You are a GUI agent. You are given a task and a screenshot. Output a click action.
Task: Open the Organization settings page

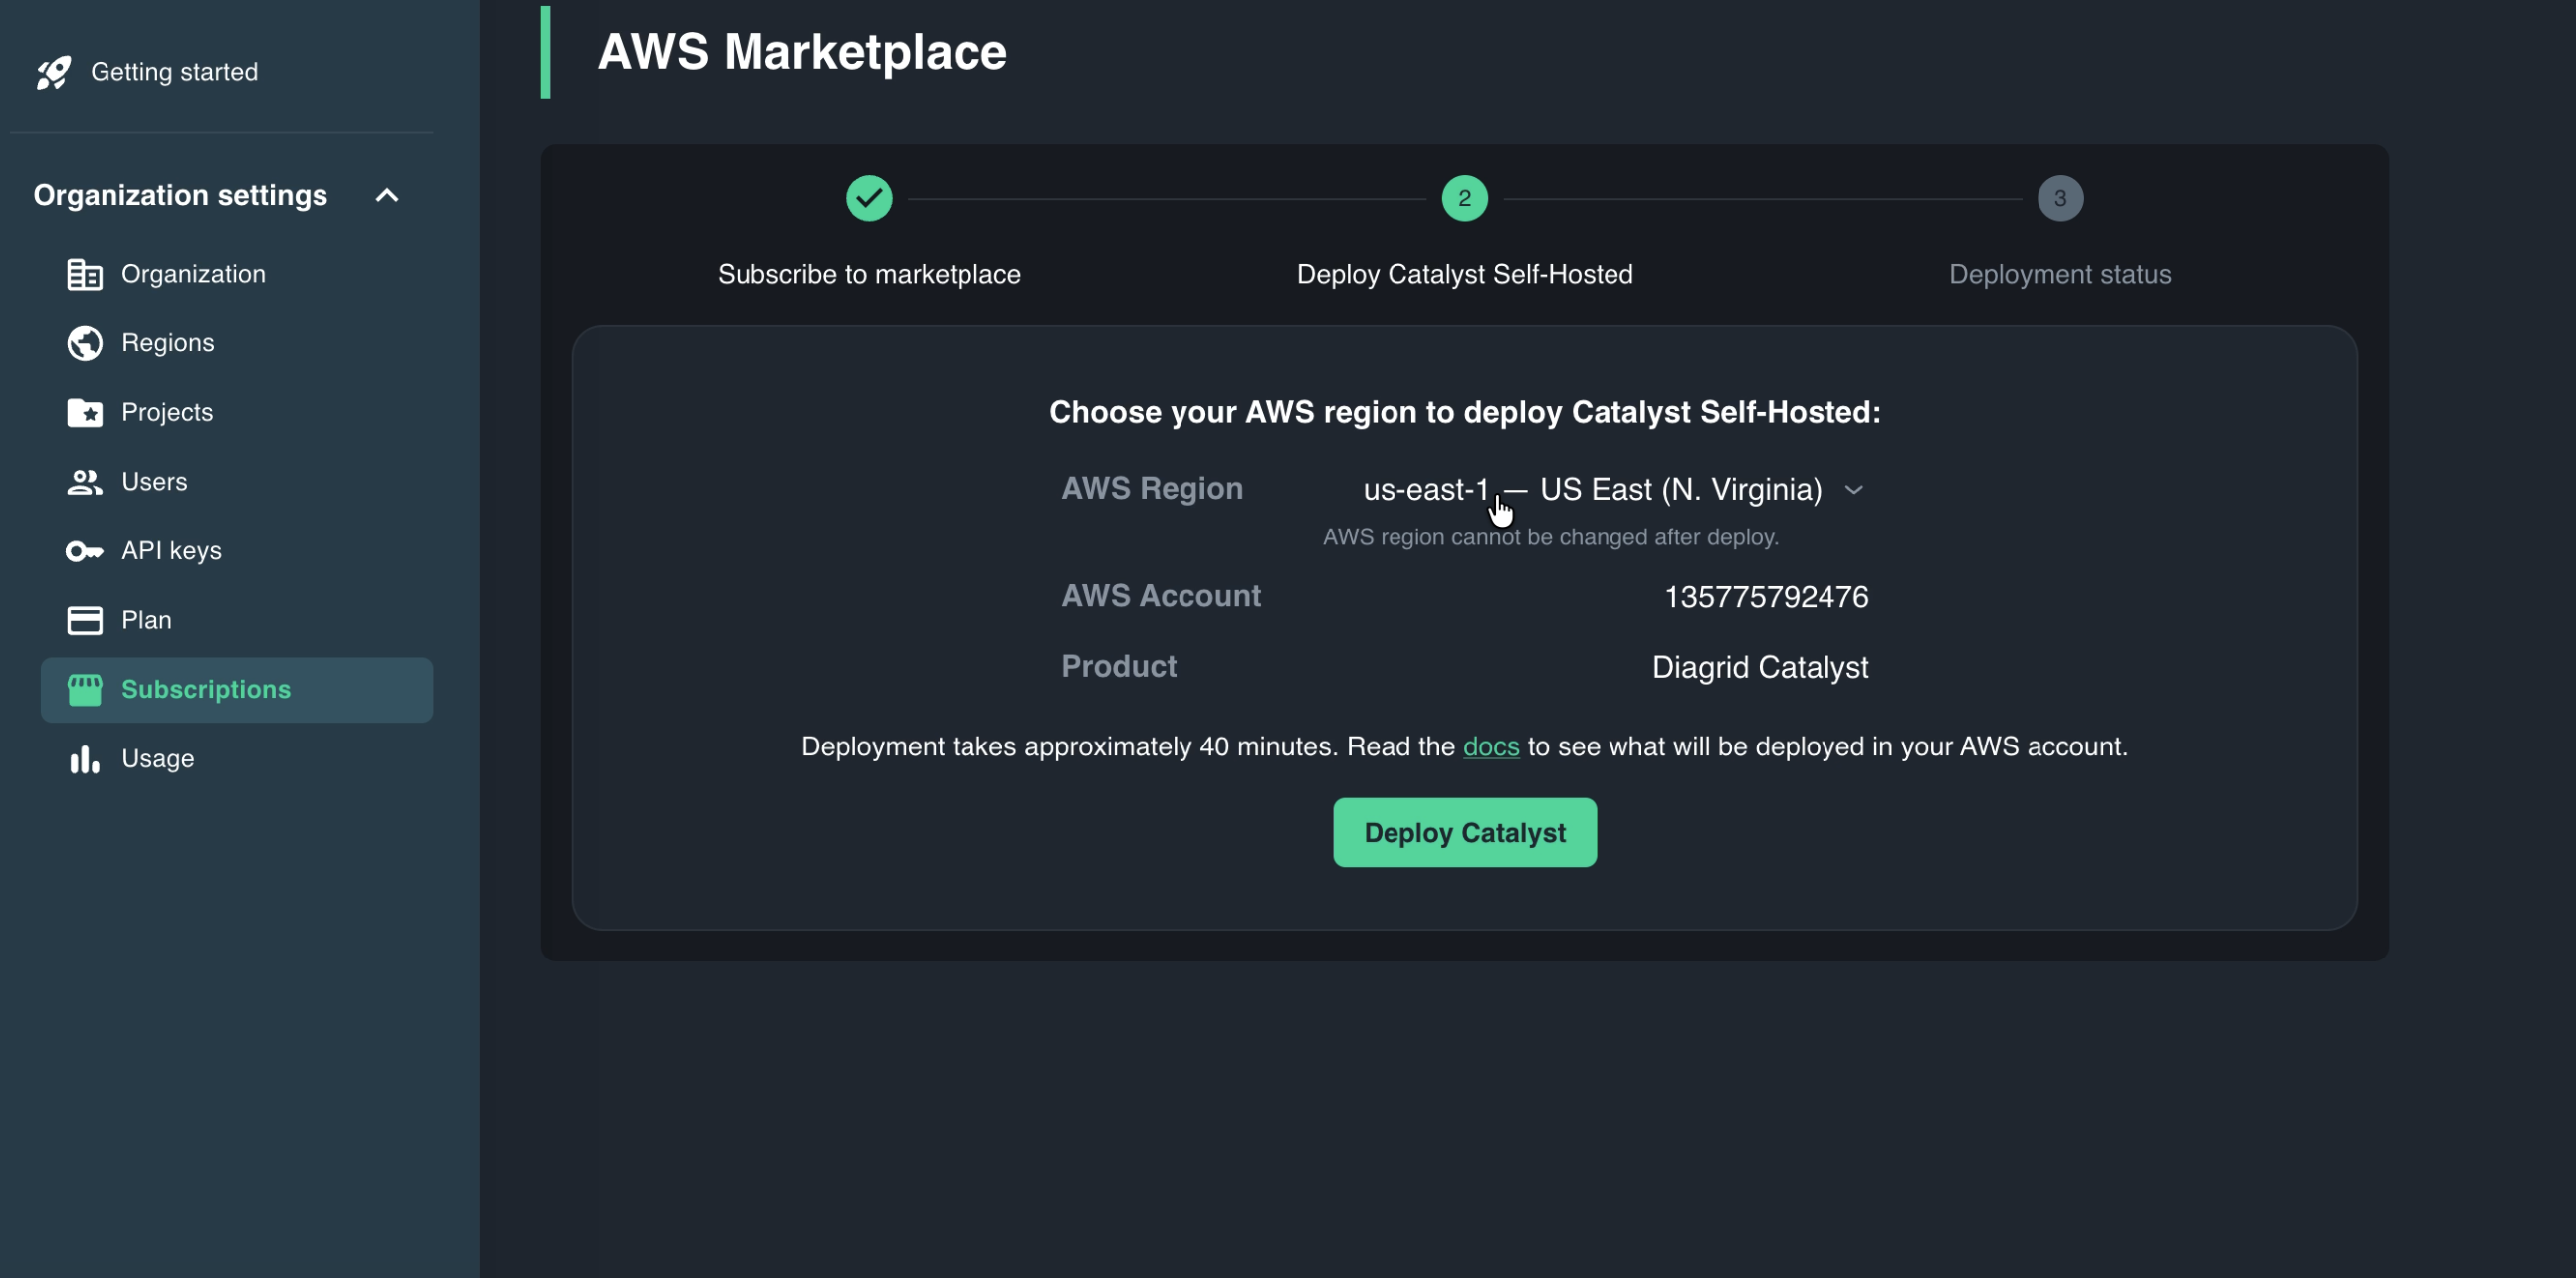click(x=193, y=274)
